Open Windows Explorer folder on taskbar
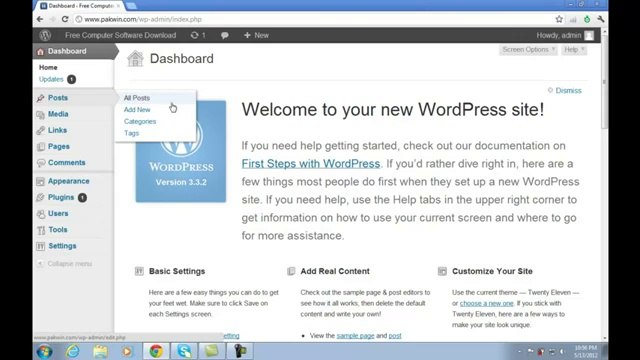Viewport: 640px width, 360px height. click(100, 351)
